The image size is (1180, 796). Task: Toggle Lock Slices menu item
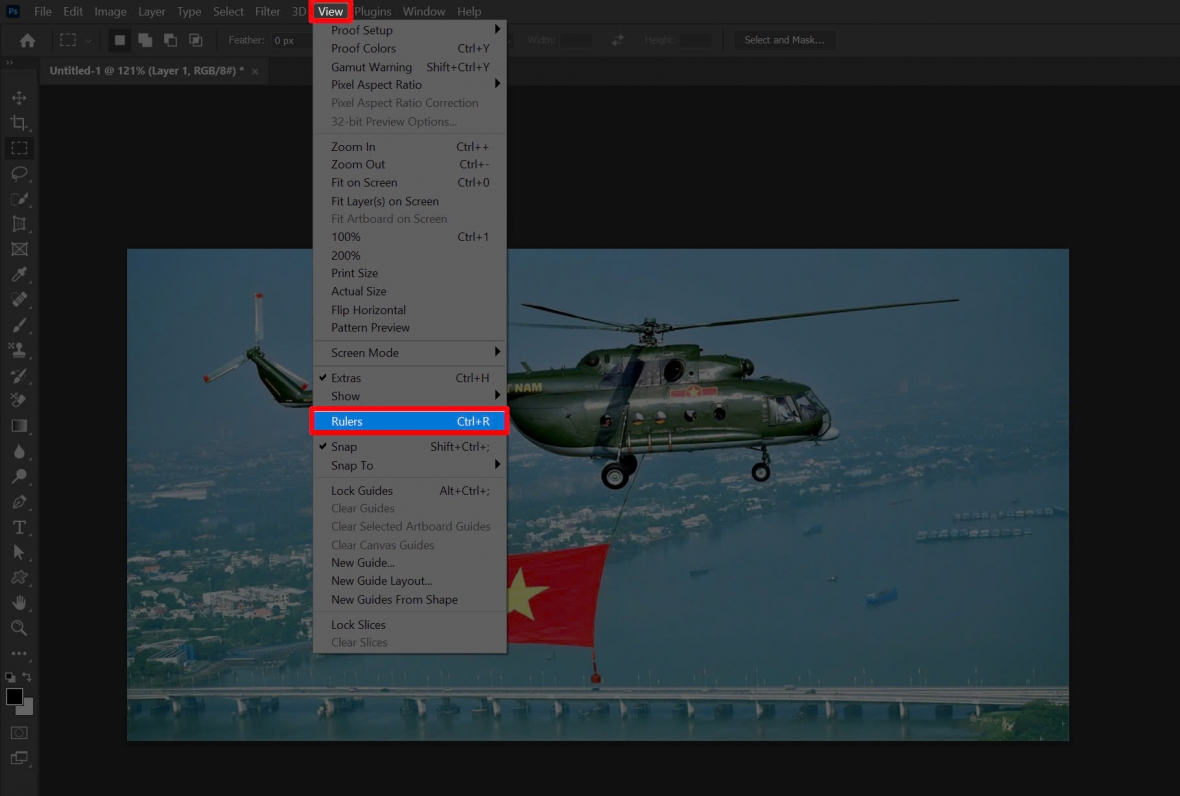coord(409,624)
